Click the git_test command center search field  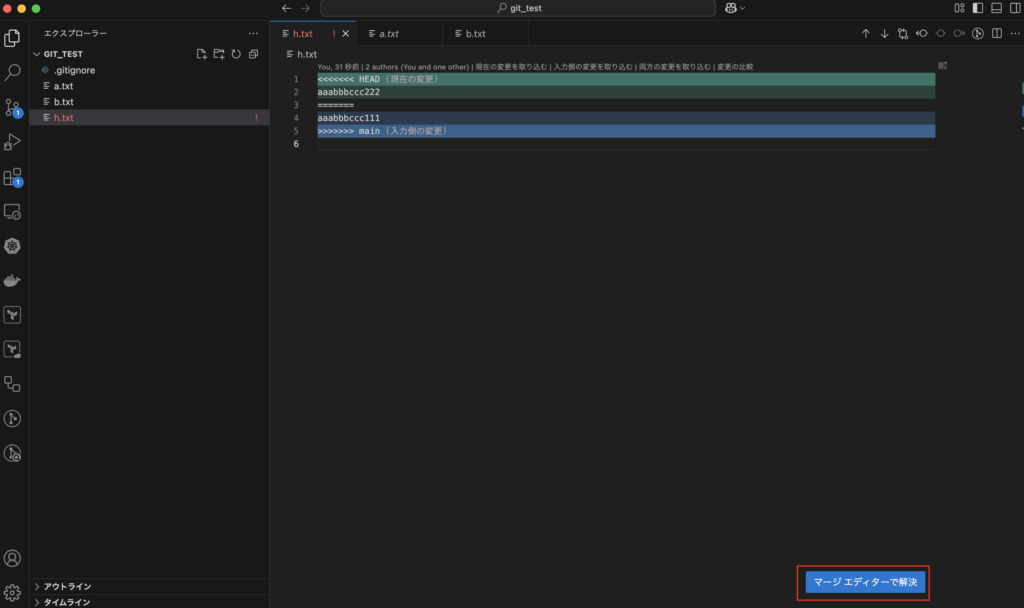point(518,8)
